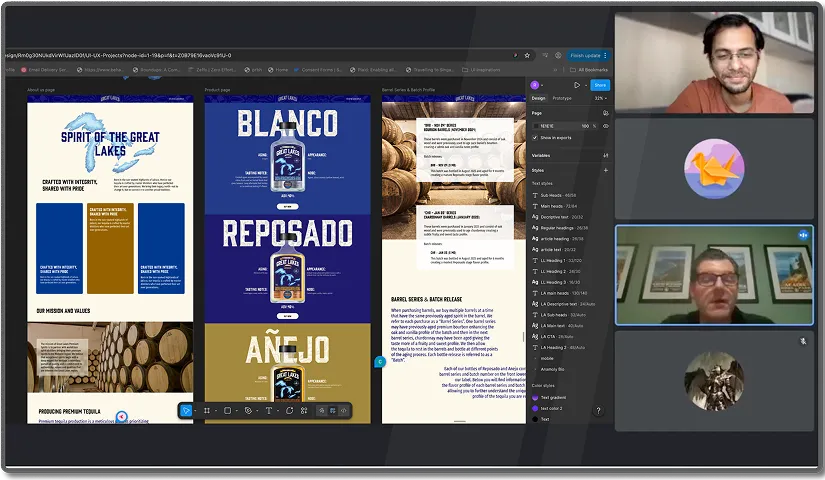Select the Move tool in Figma toolbar
825x480 pixels.
tap(186, 411)
